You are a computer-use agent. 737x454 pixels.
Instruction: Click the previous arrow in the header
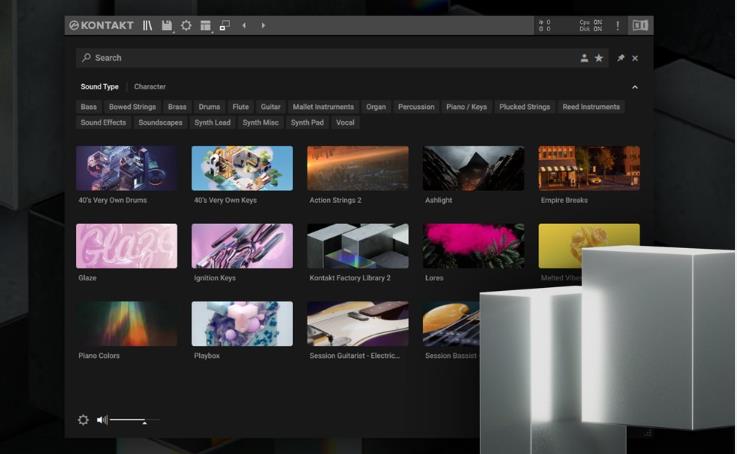click(244, 25)
